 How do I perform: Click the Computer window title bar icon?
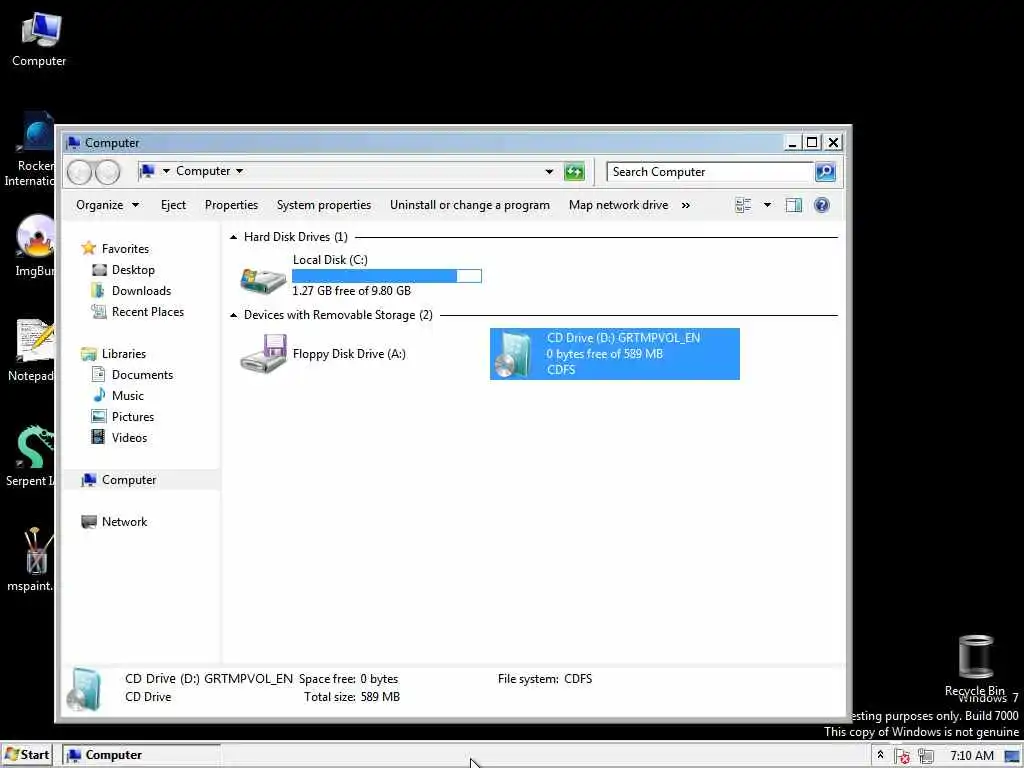tap(73, 142)
